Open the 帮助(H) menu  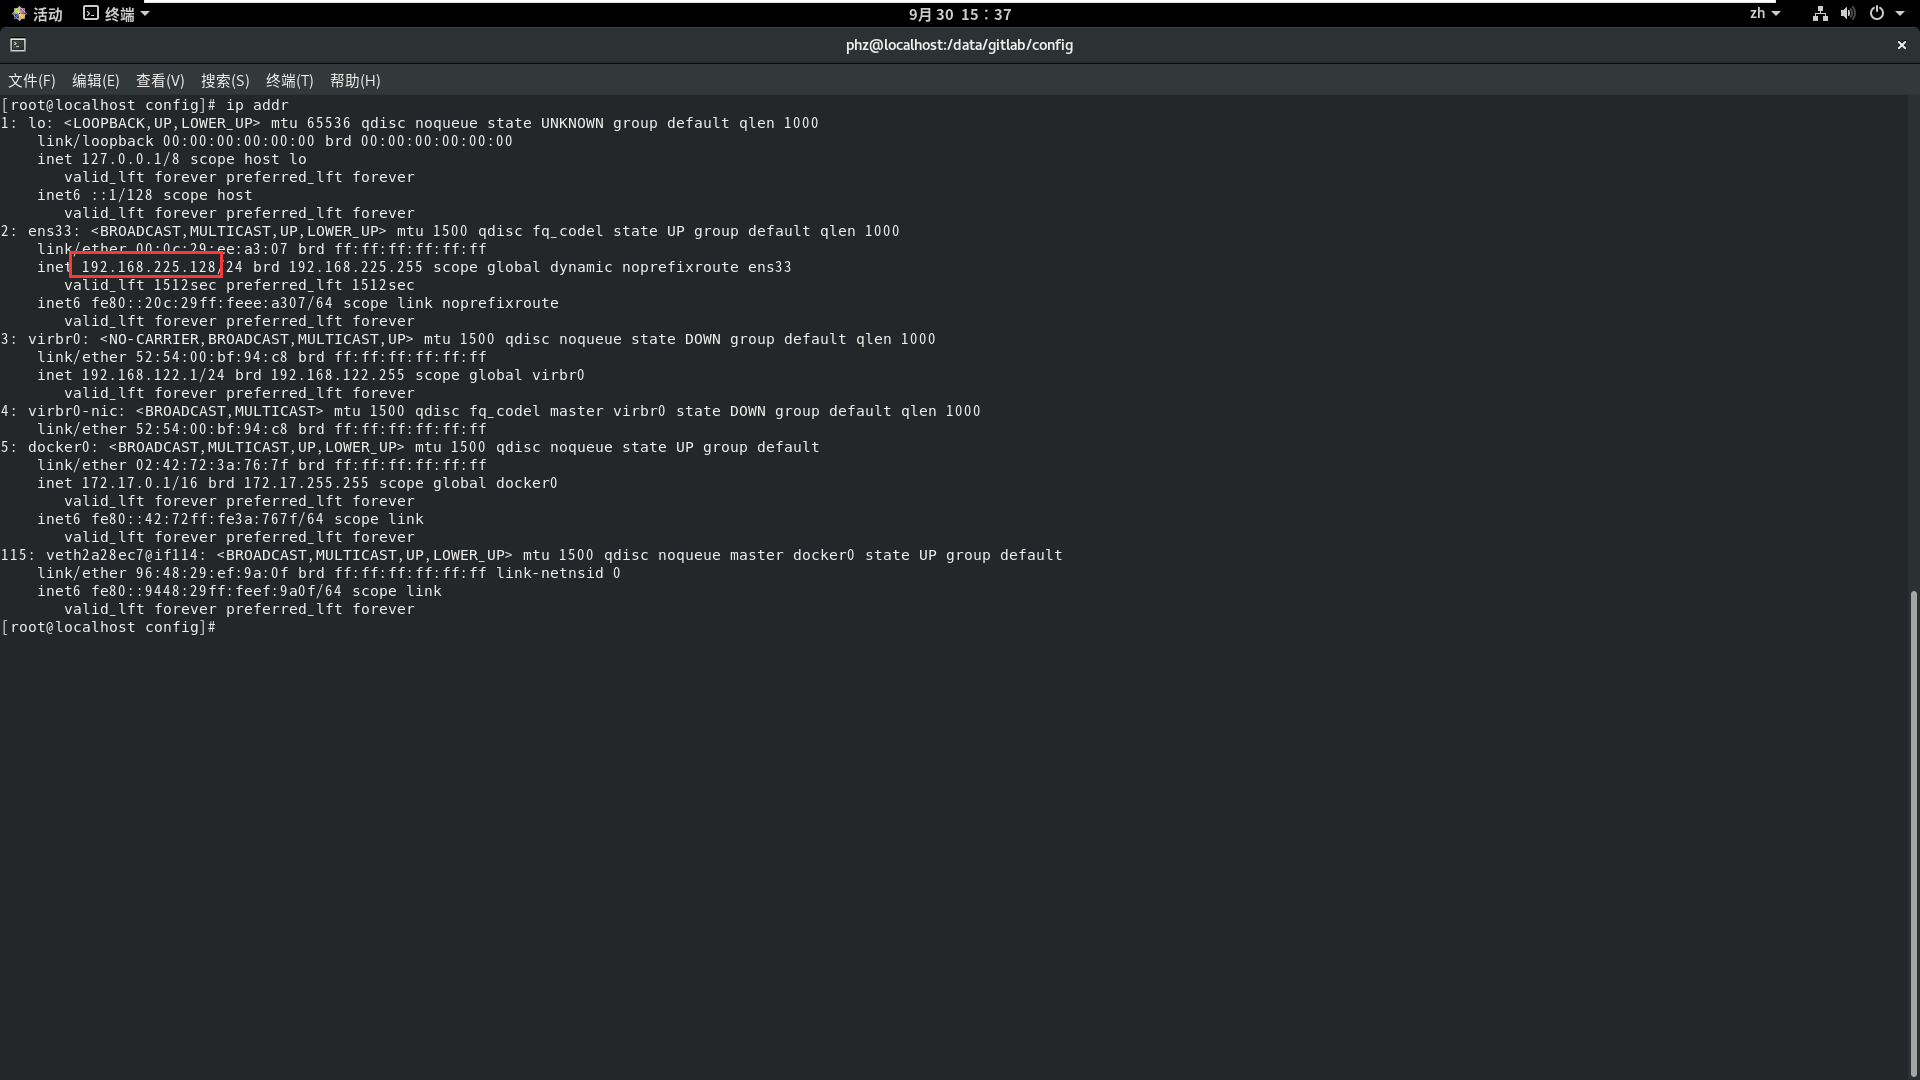[x=355, y=81]
